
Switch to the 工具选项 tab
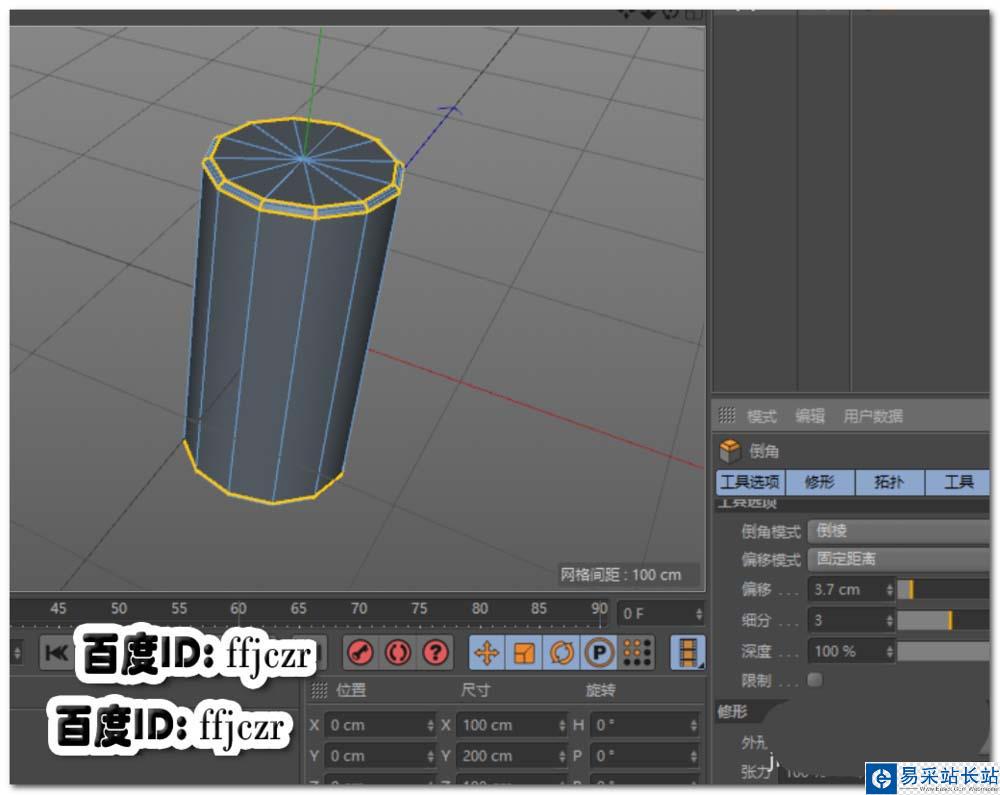tap(750, 482)
